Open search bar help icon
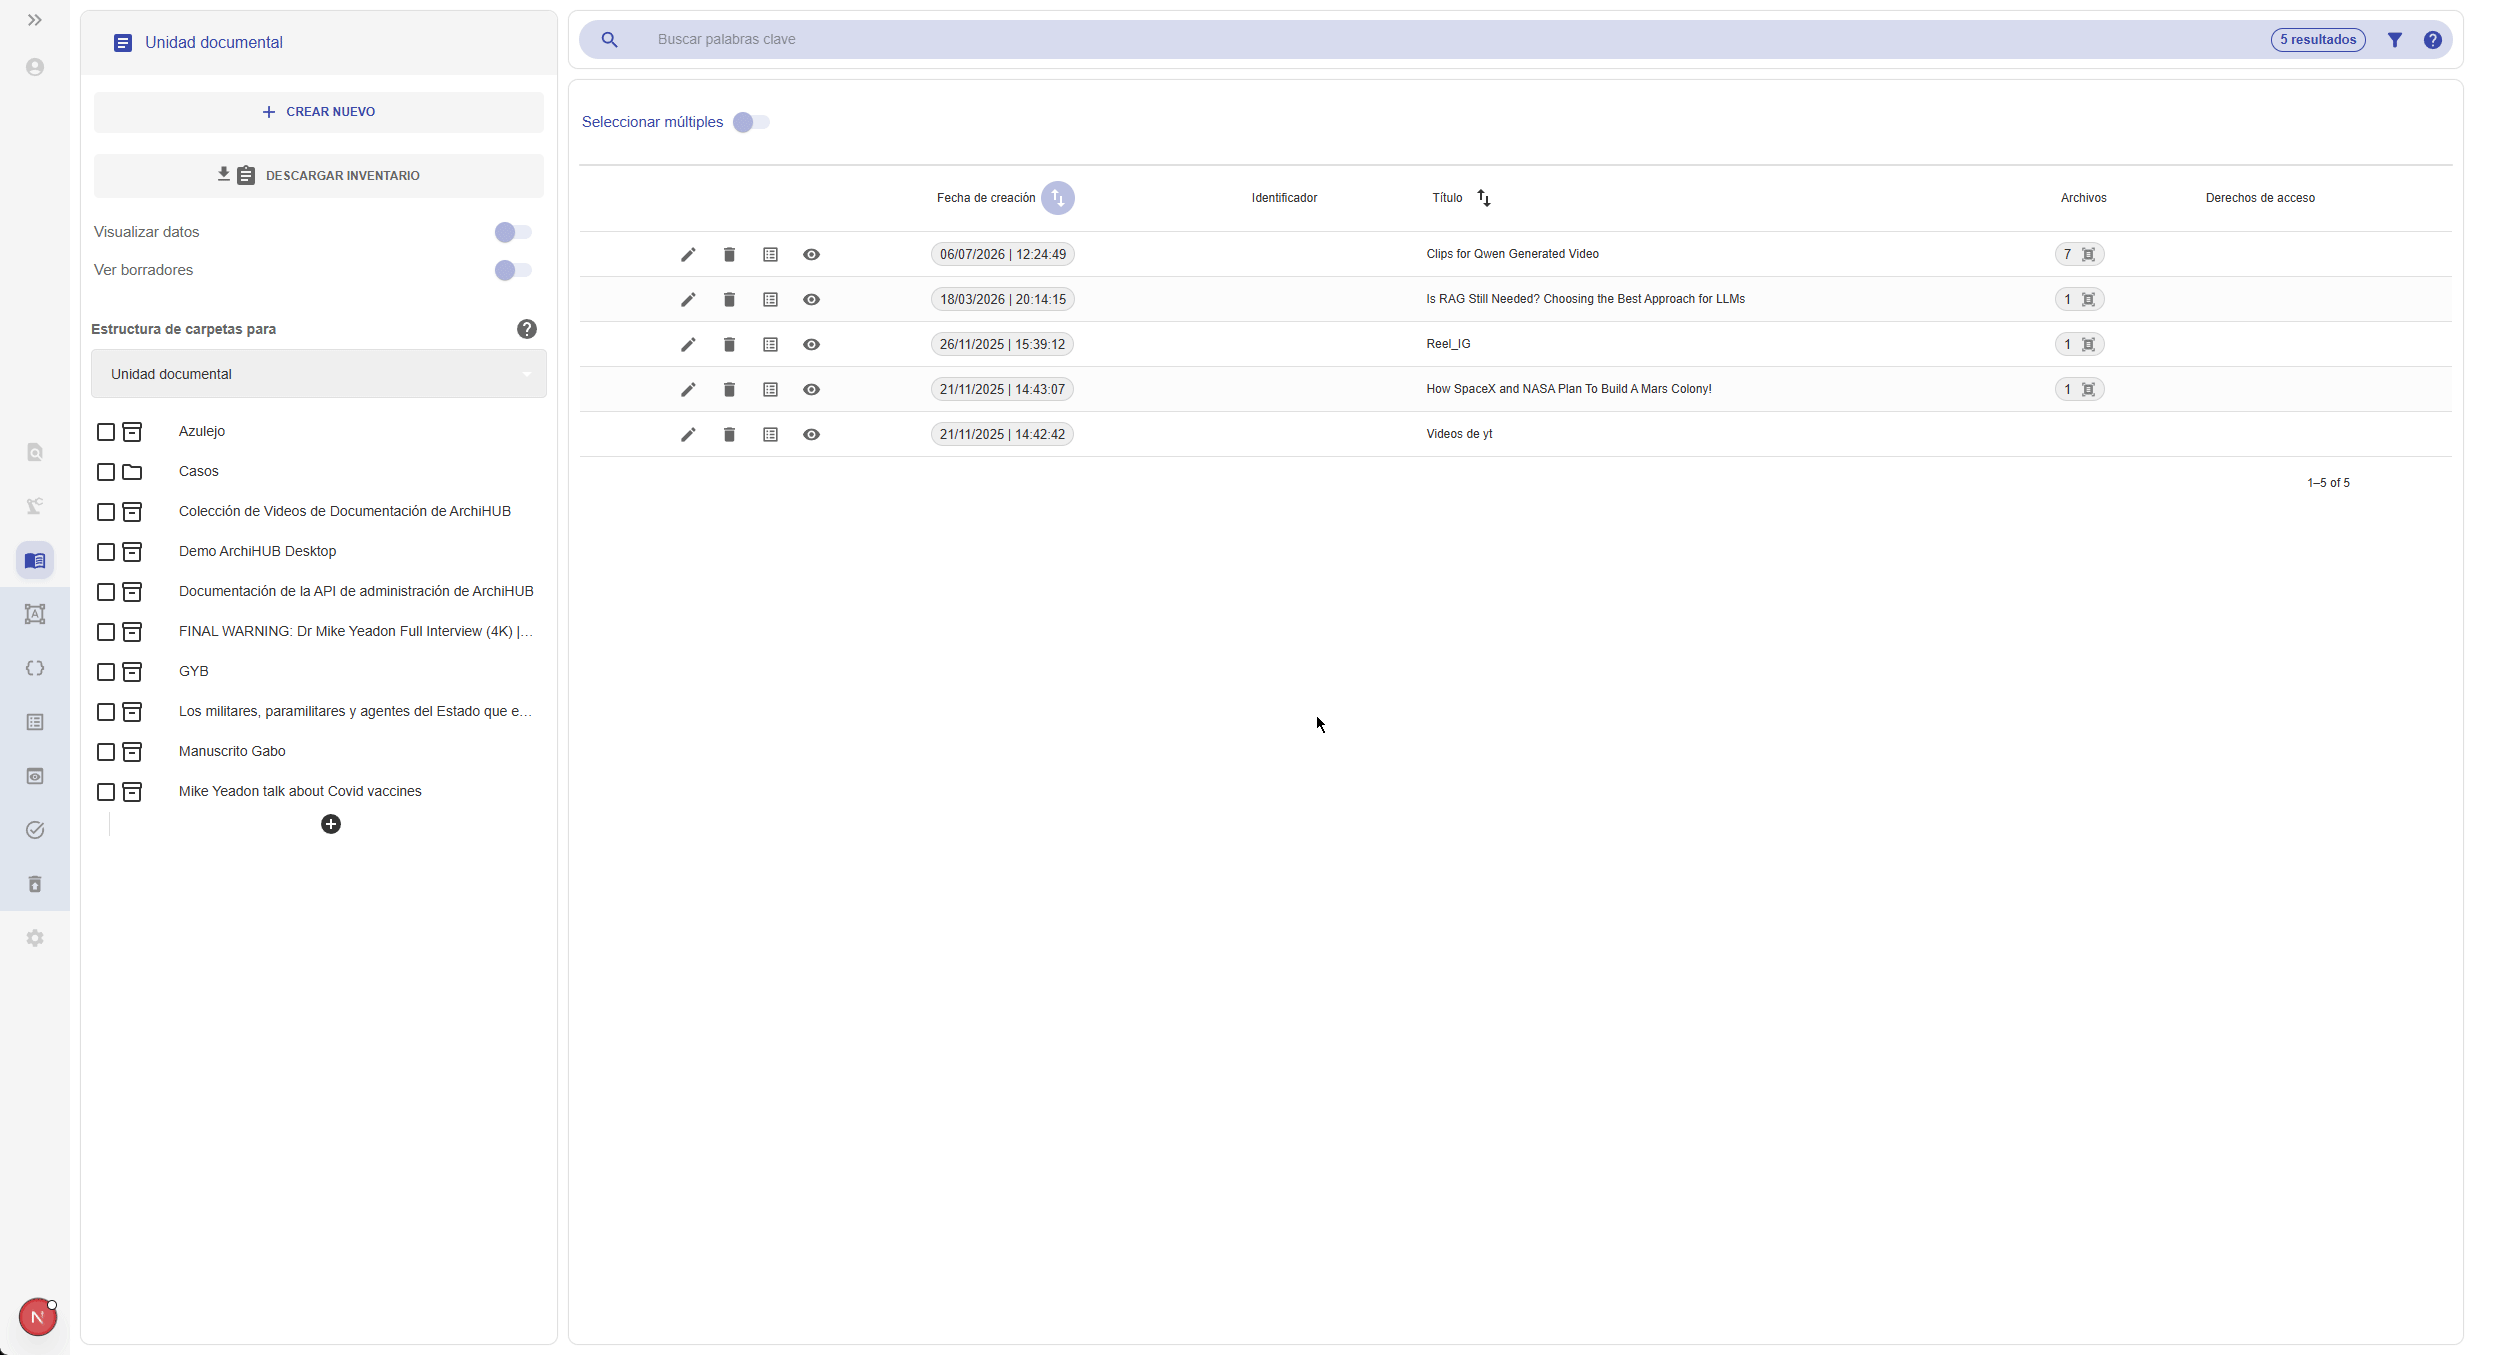 pyautogui.click(x=2433, y=40)
